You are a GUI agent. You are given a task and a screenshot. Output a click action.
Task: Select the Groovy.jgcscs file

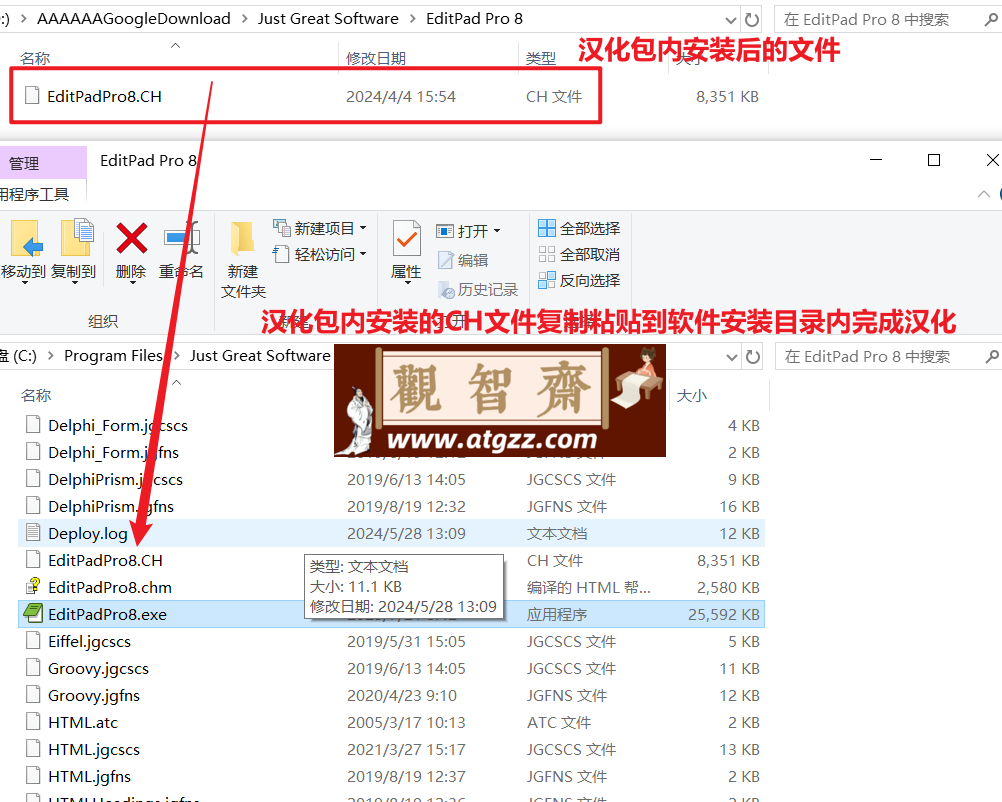98,668
